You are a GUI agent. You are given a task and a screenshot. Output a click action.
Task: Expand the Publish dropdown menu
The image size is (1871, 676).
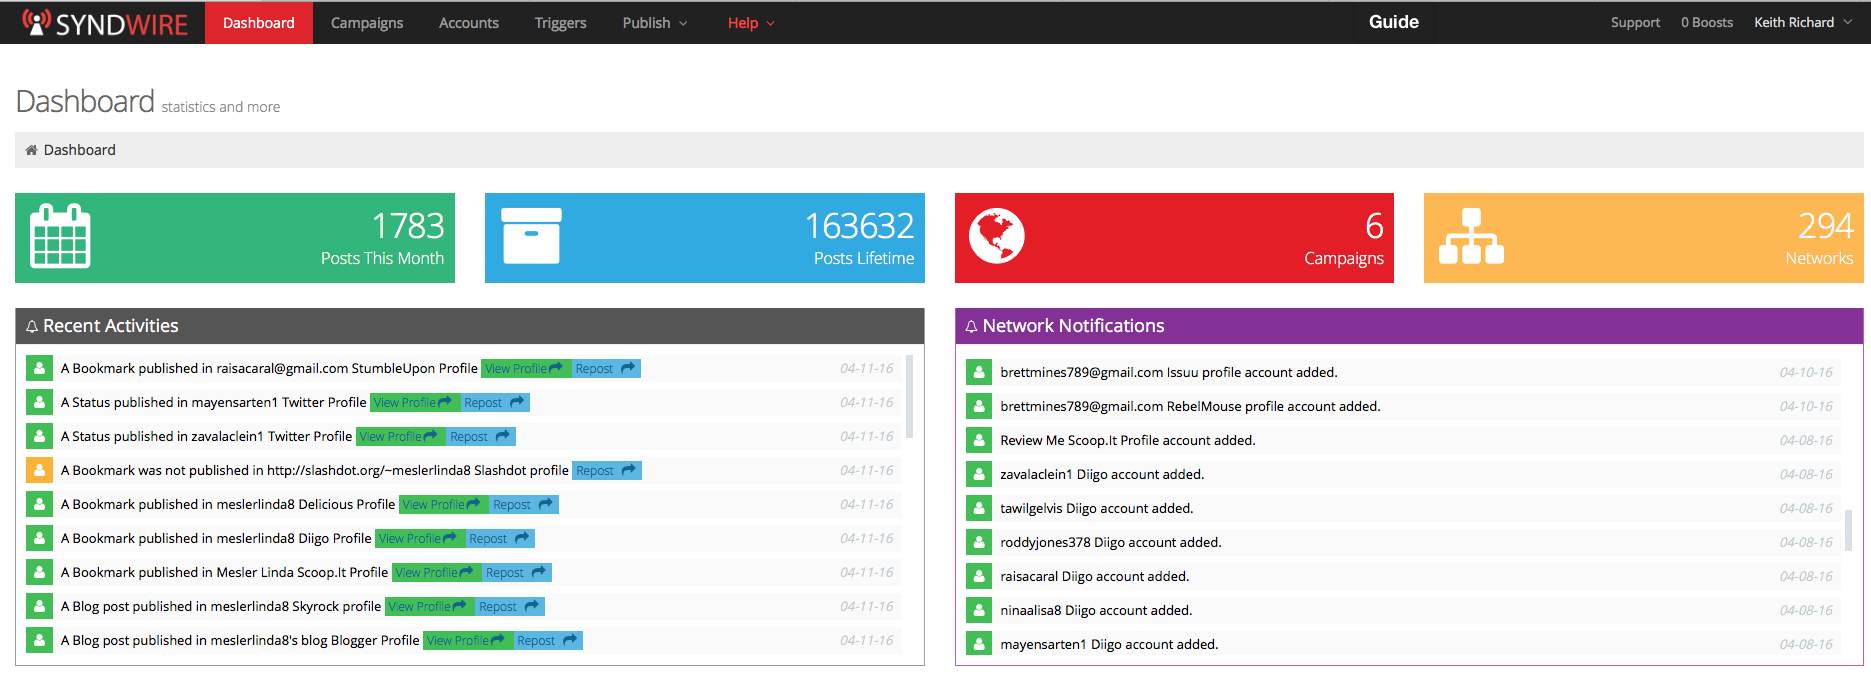coord(654,23)
